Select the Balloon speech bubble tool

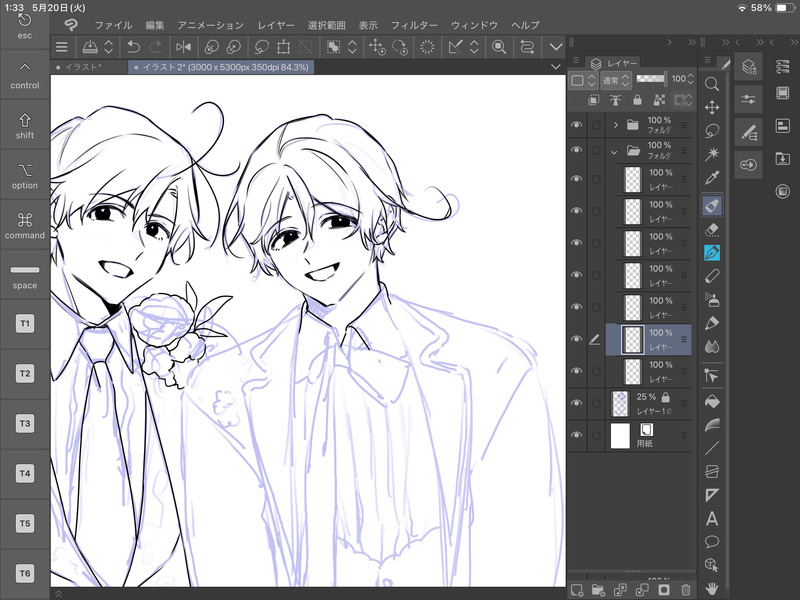(712, 542)
